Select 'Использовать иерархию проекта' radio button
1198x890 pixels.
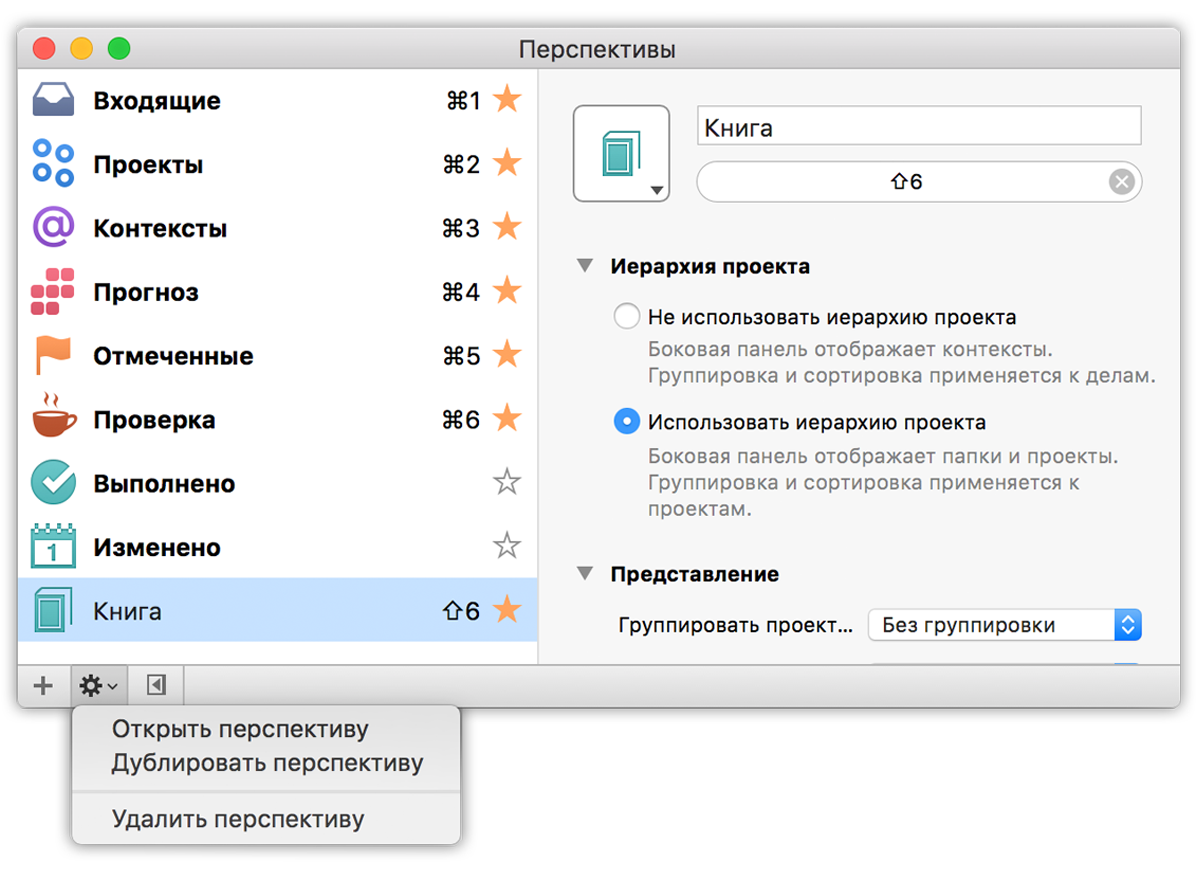point(627,422)
